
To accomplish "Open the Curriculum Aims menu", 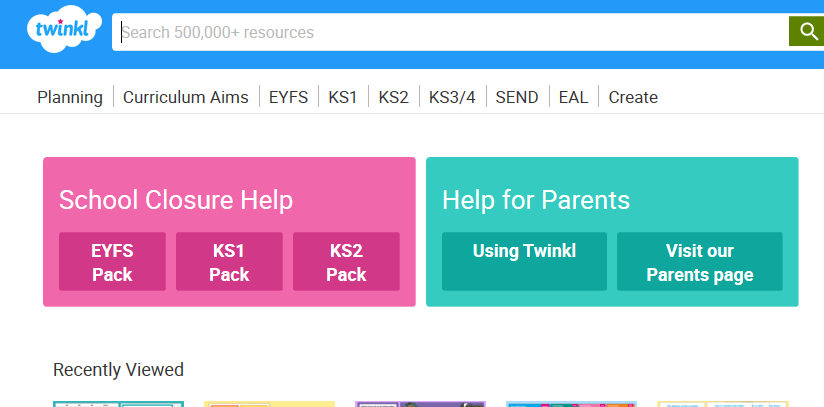I will (x=186, y=97).
